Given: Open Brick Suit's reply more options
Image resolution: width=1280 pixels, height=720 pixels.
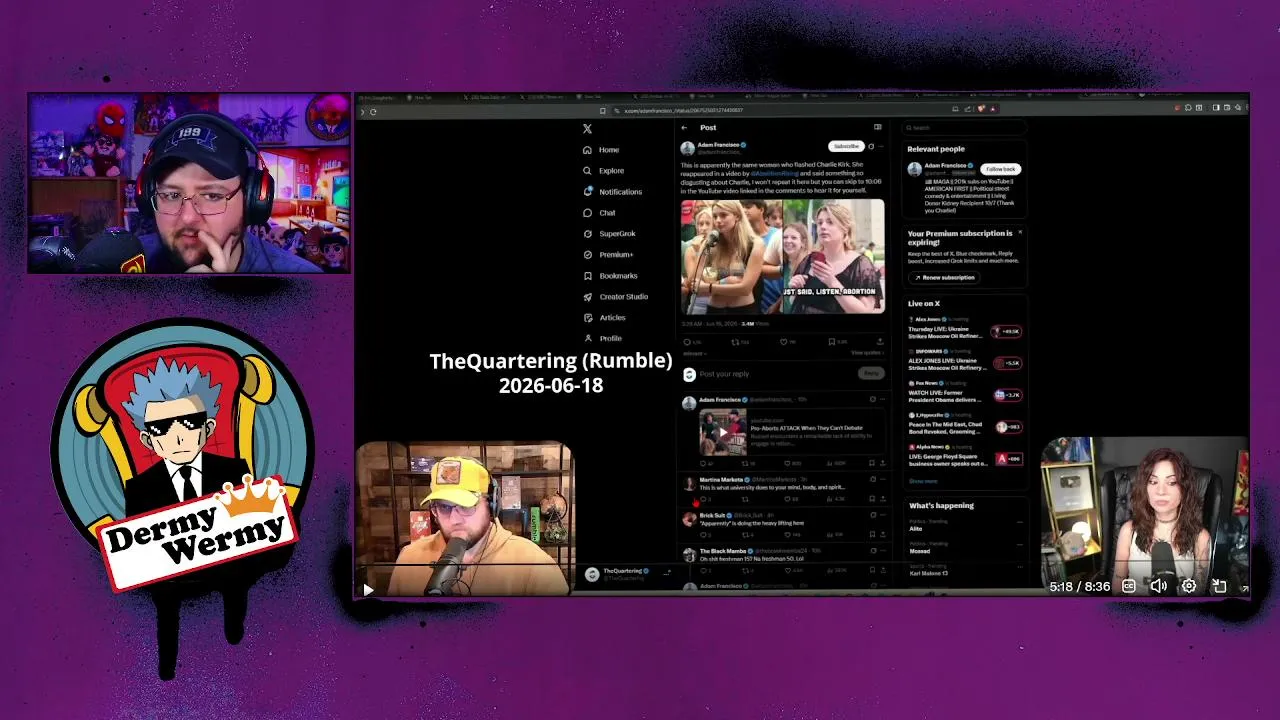Looking at the screenshot, I should click(882, 515).
